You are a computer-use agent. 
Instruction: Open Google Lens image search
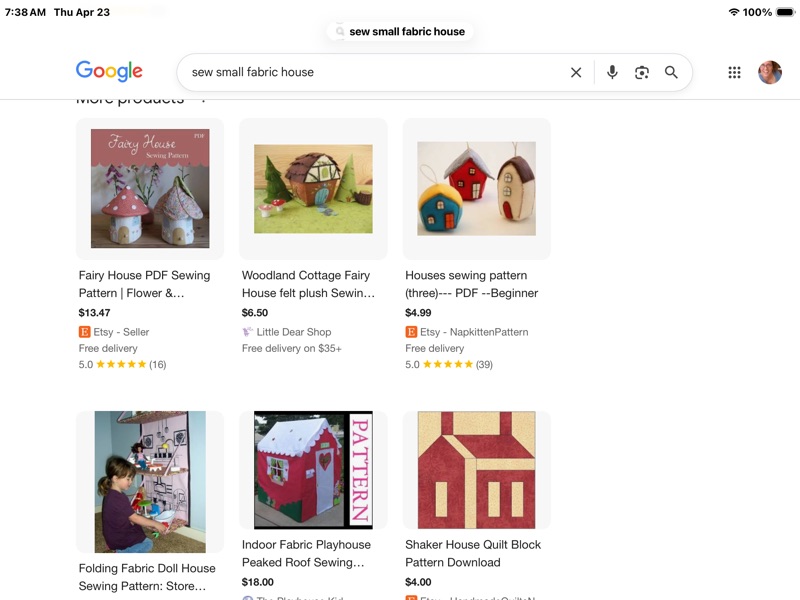642,72
